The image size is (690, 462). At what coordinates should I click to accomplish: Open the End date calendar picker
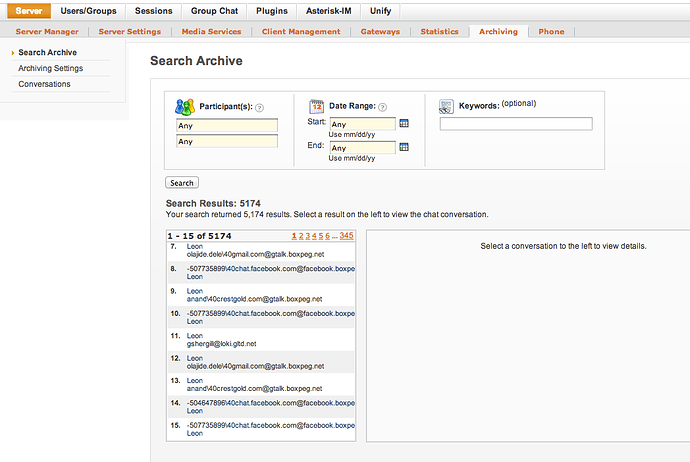coord(404,147)
